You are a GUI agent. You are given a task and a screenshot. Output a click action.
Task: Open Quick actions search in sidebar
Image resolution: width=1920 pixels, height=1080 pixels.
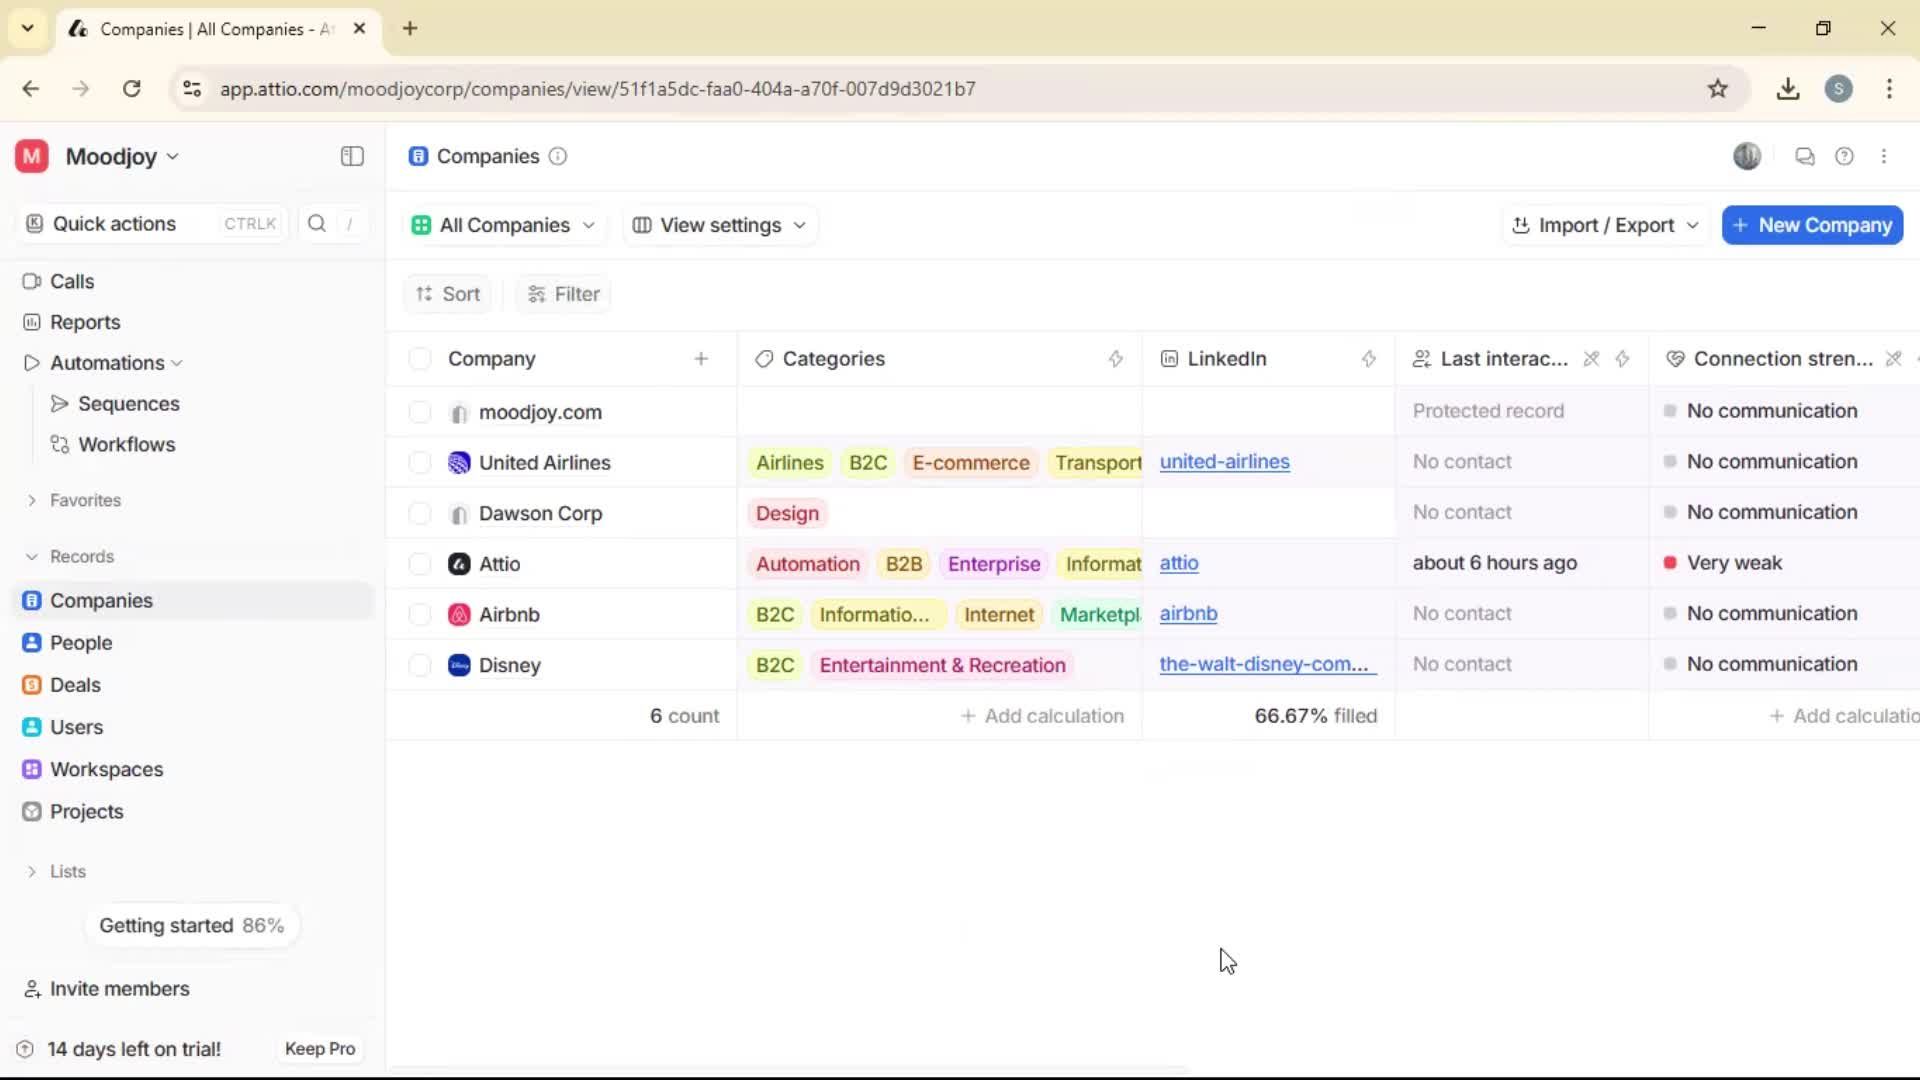(113, 223)
